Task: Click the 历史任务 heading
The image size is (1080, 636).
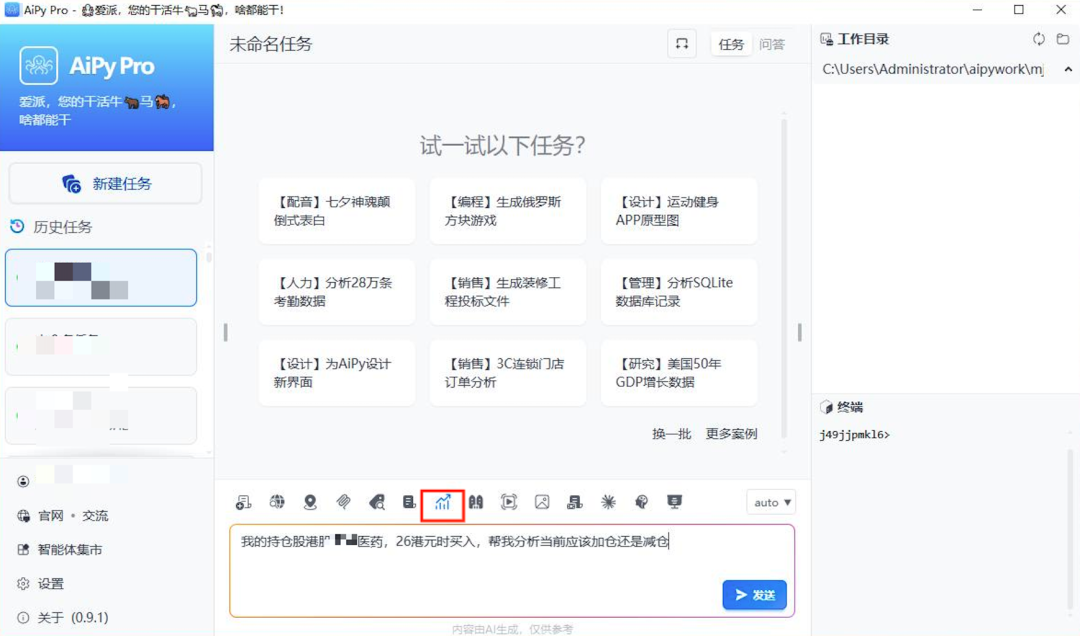Action: point(63,227)
